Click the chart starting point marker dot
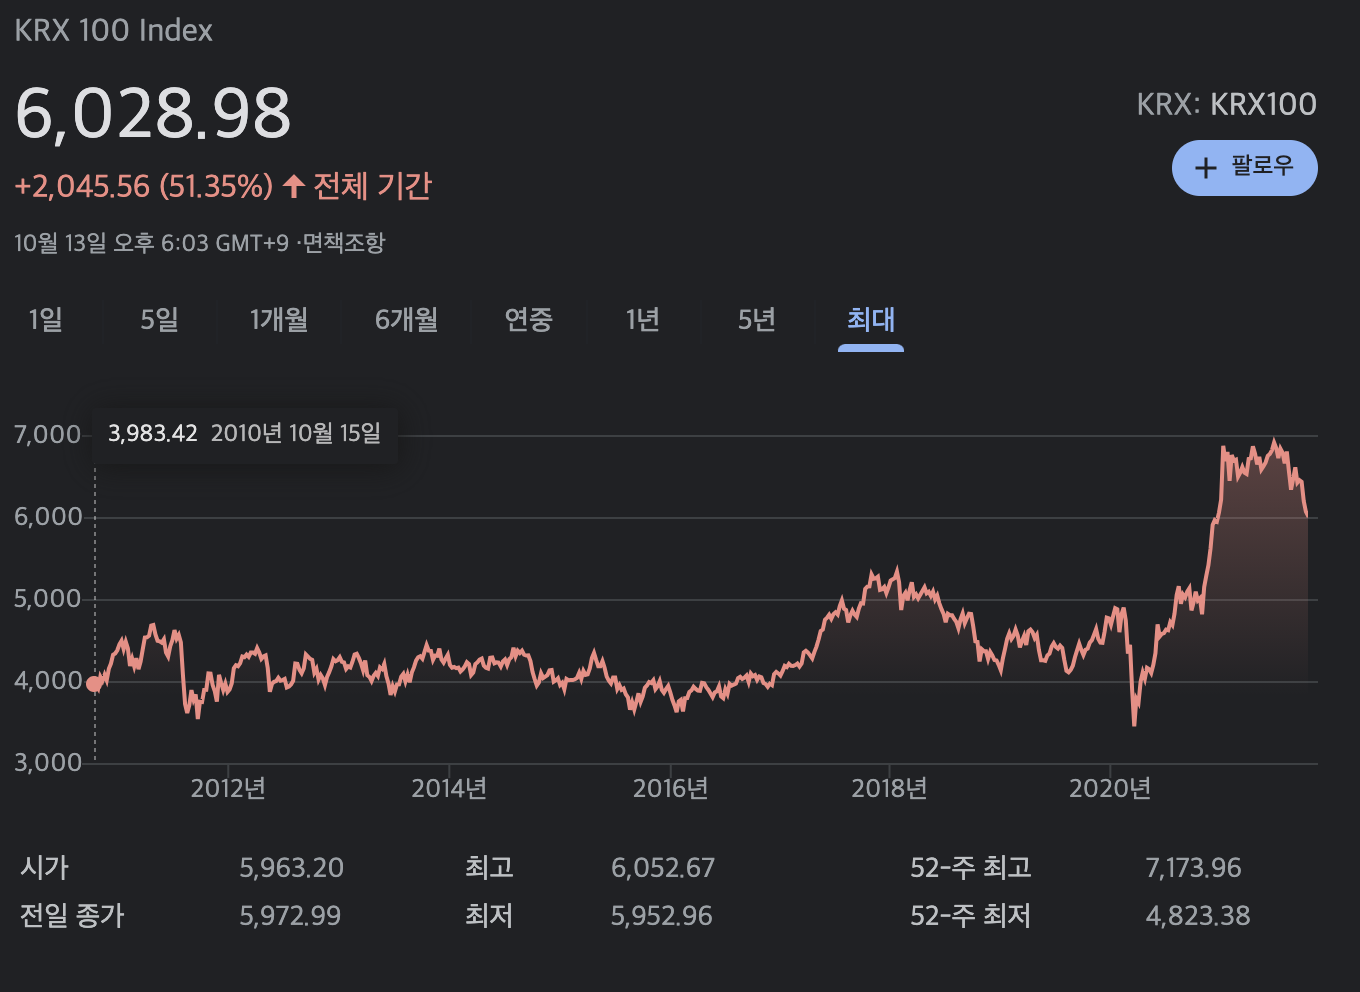The image size is (1360, 992). pyautogui.click(x=94, y=684)
